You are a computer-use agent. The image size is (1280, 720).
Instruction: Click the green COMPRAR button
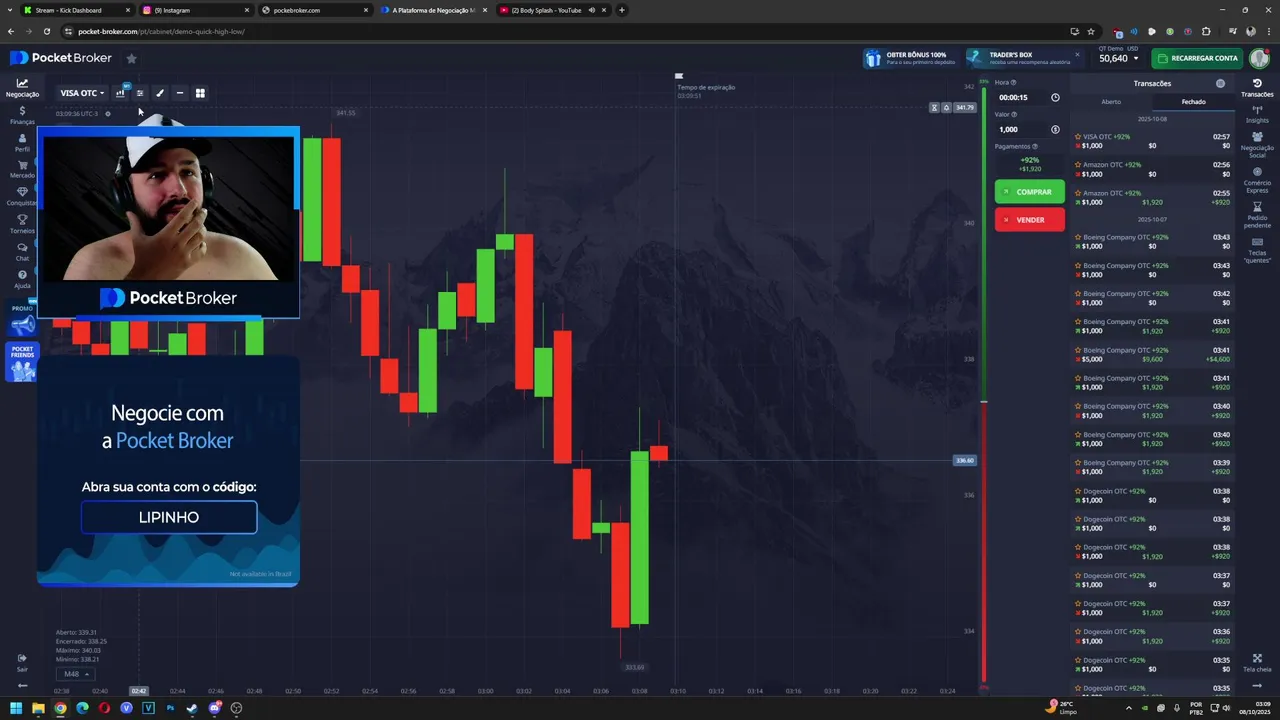tap(1030, 192)
